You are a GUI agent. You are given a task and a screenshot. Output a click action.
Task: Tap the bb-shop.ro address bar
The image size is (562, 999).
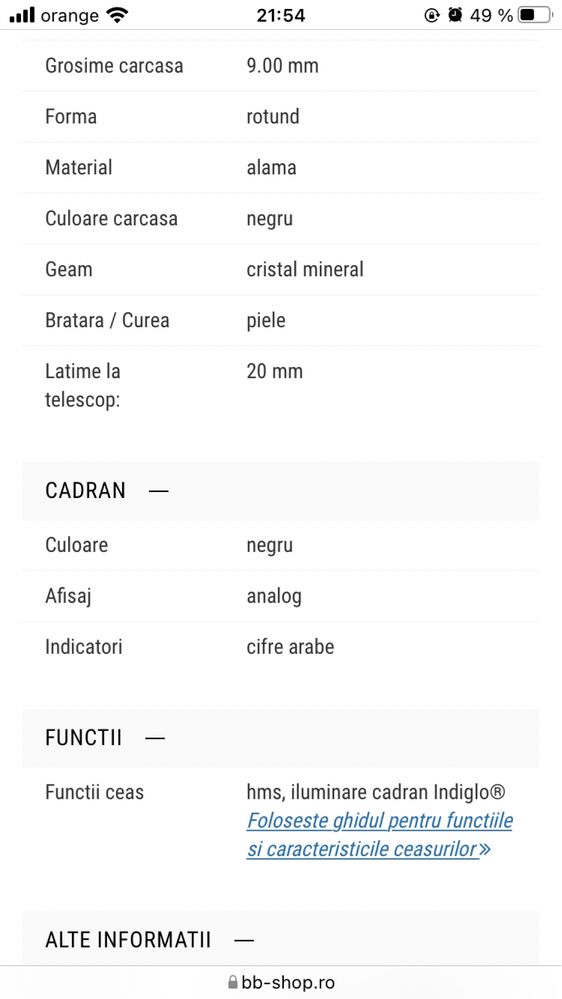point(281,982)
